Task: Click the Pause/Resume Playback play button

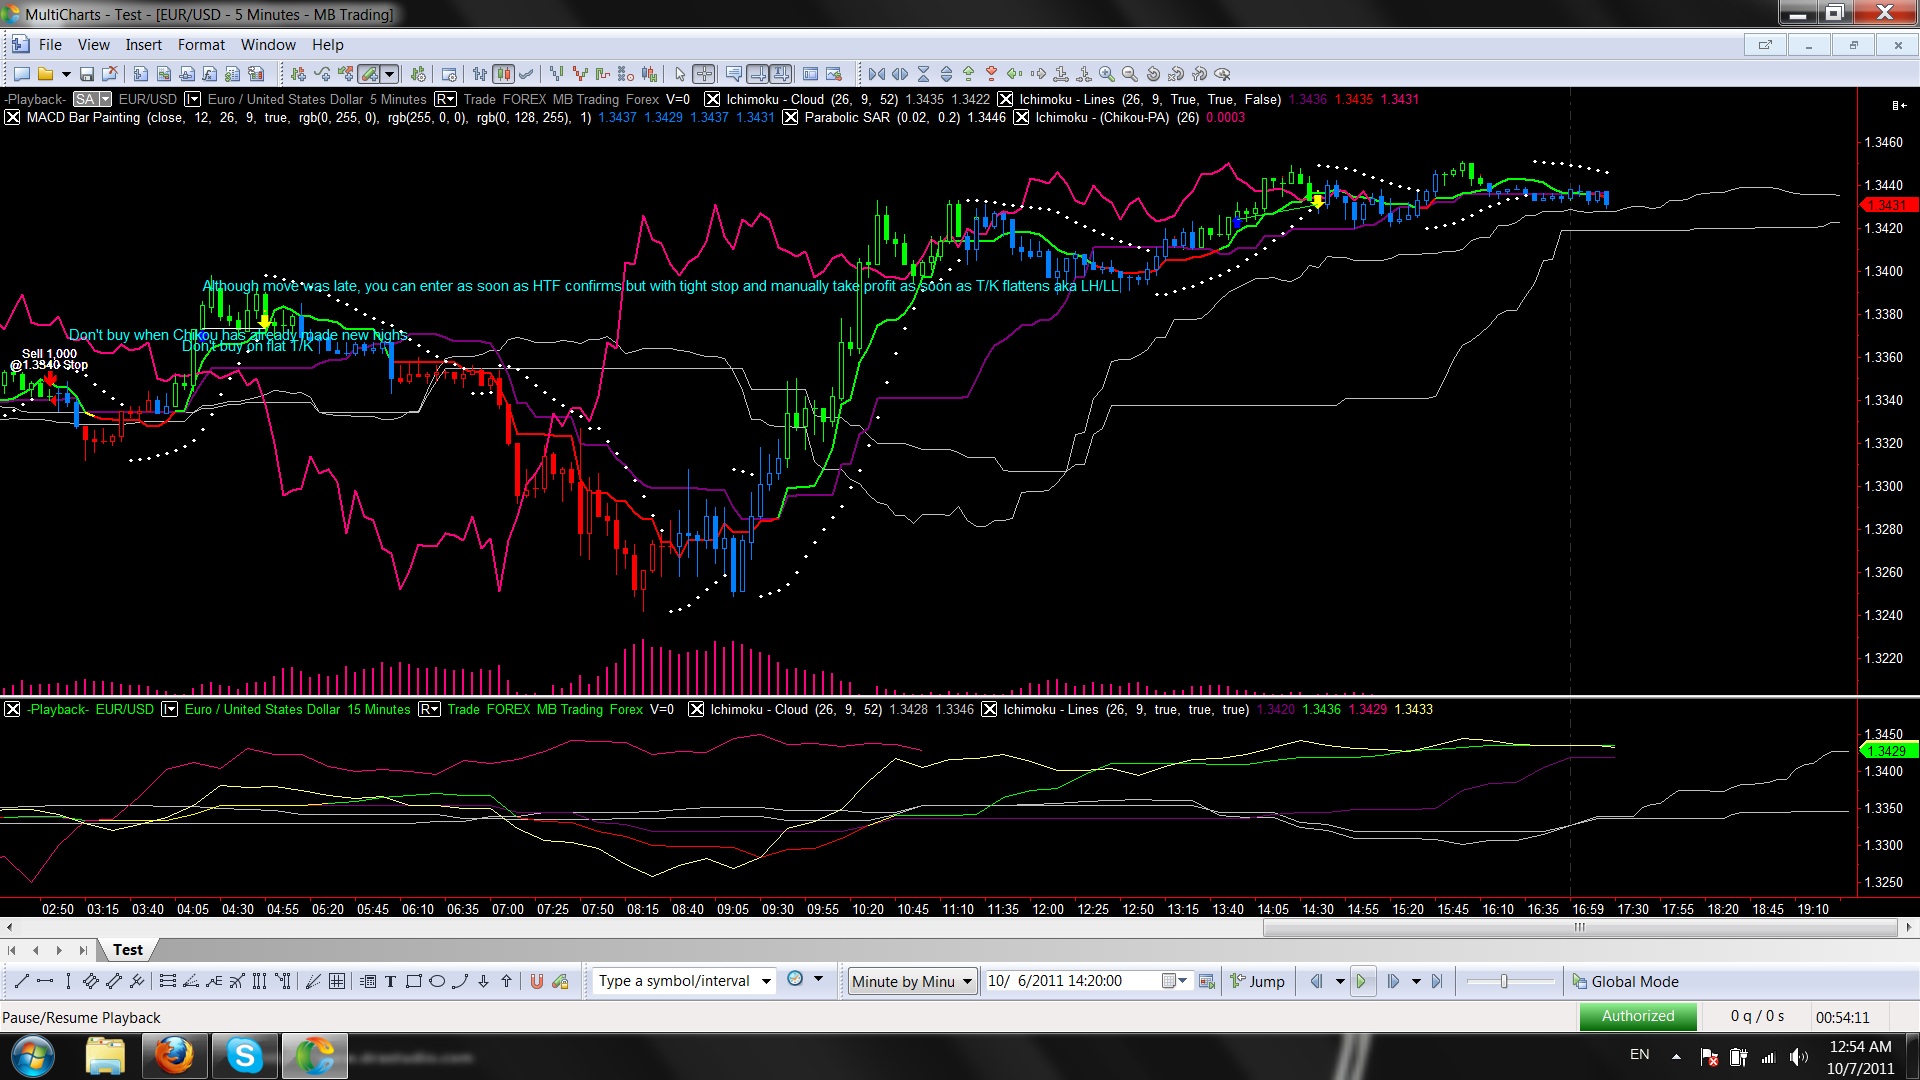Action: [x=1361, y=981]
